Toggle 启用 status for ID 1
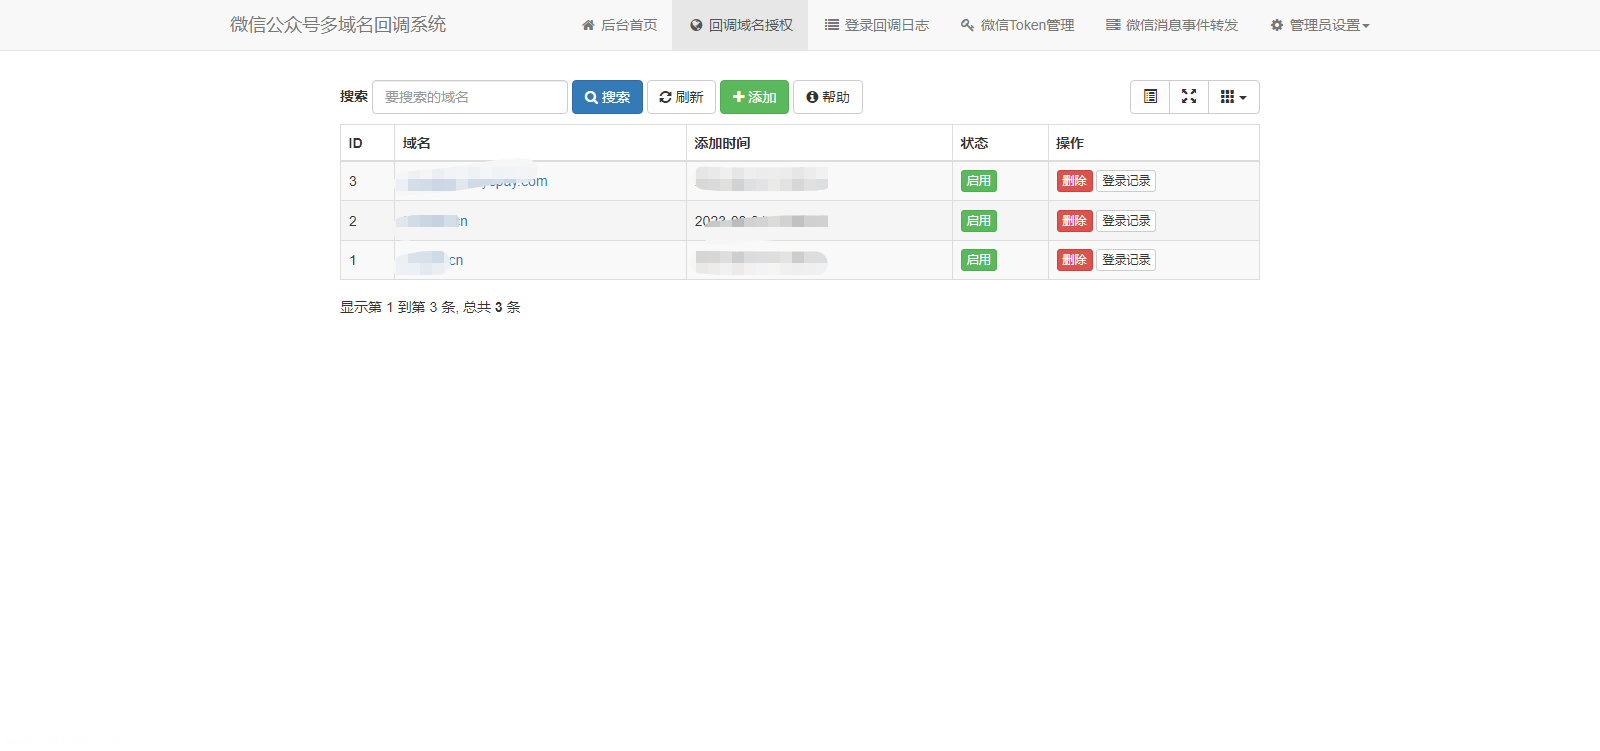This screenshot has height=751, width=1600. pos(978,260)
